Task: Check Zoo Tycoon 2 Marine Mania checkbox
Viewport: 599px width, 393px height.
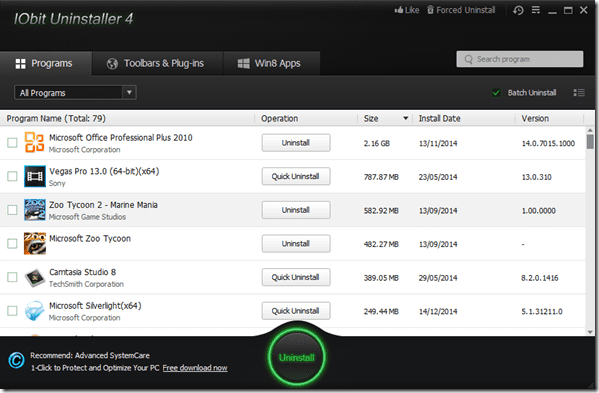Action: [x=12, y=210]
